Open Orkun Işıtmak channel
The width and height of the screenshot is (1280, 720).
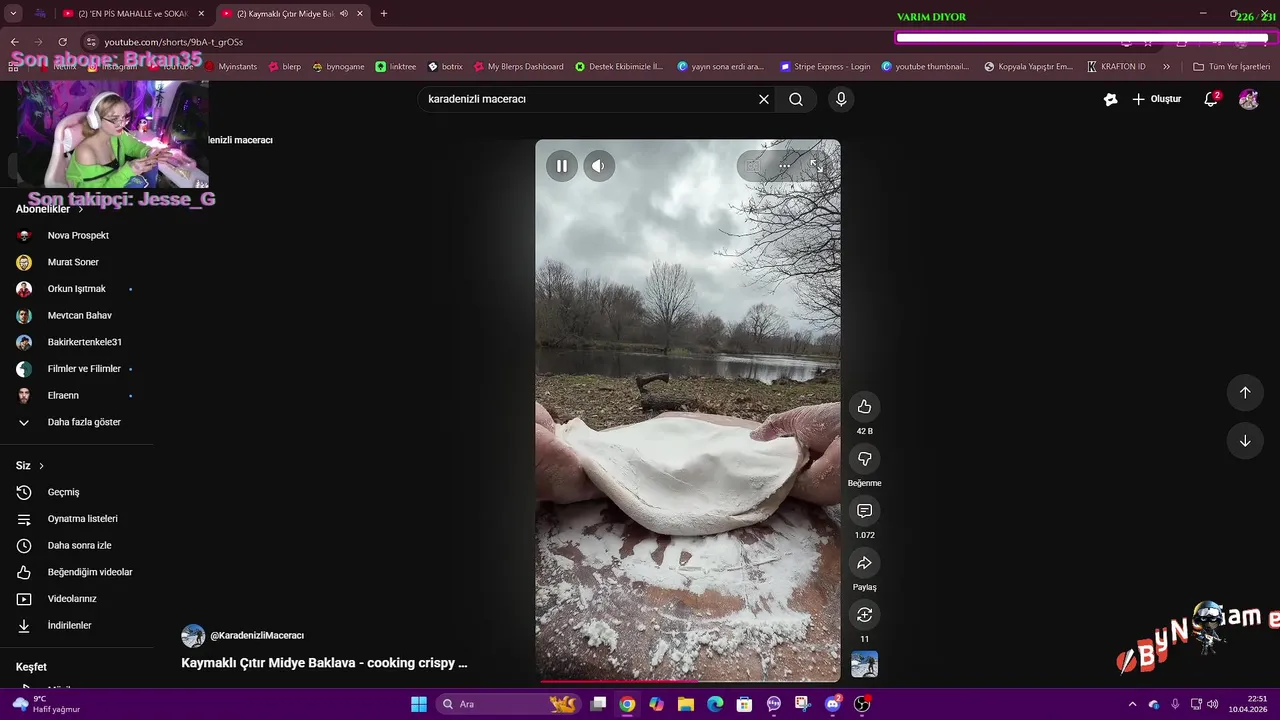click(76, 289)
